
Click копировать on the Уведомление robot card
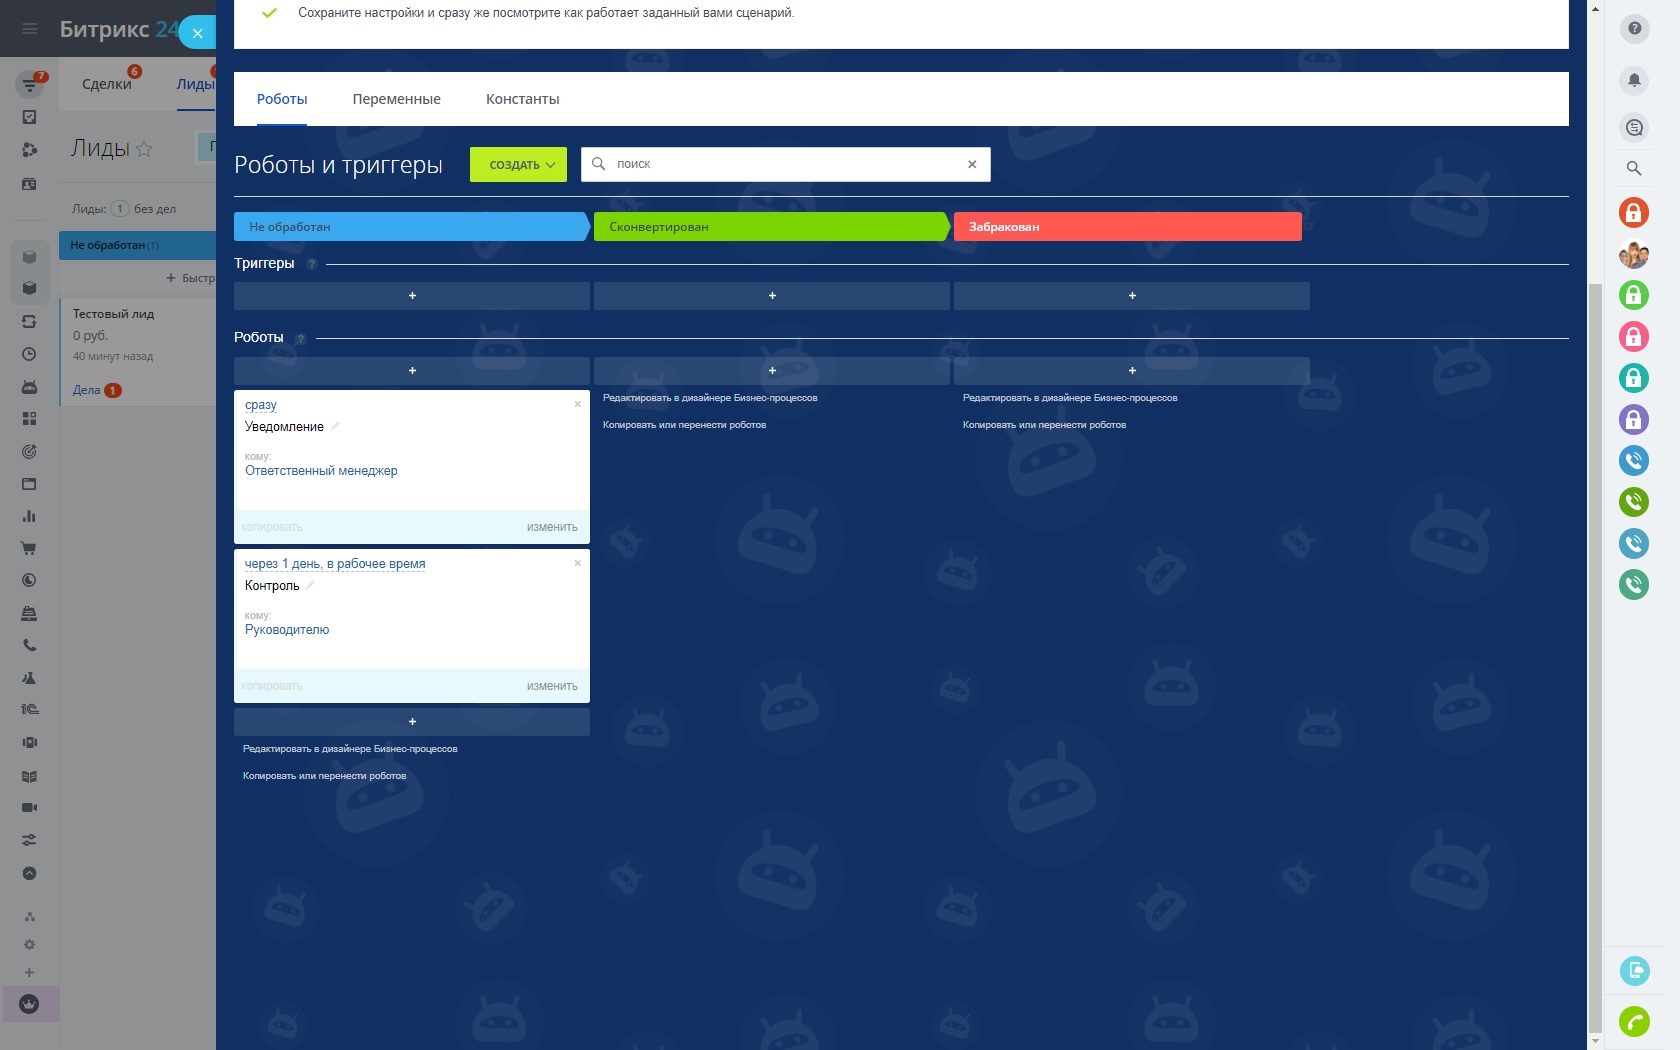pos(272,527)
